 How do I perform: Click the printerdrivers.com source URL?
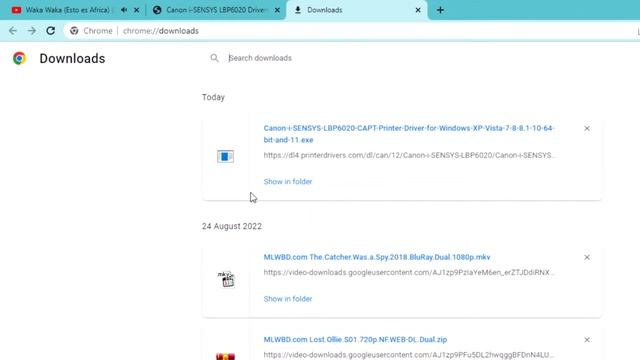(409, 155)
